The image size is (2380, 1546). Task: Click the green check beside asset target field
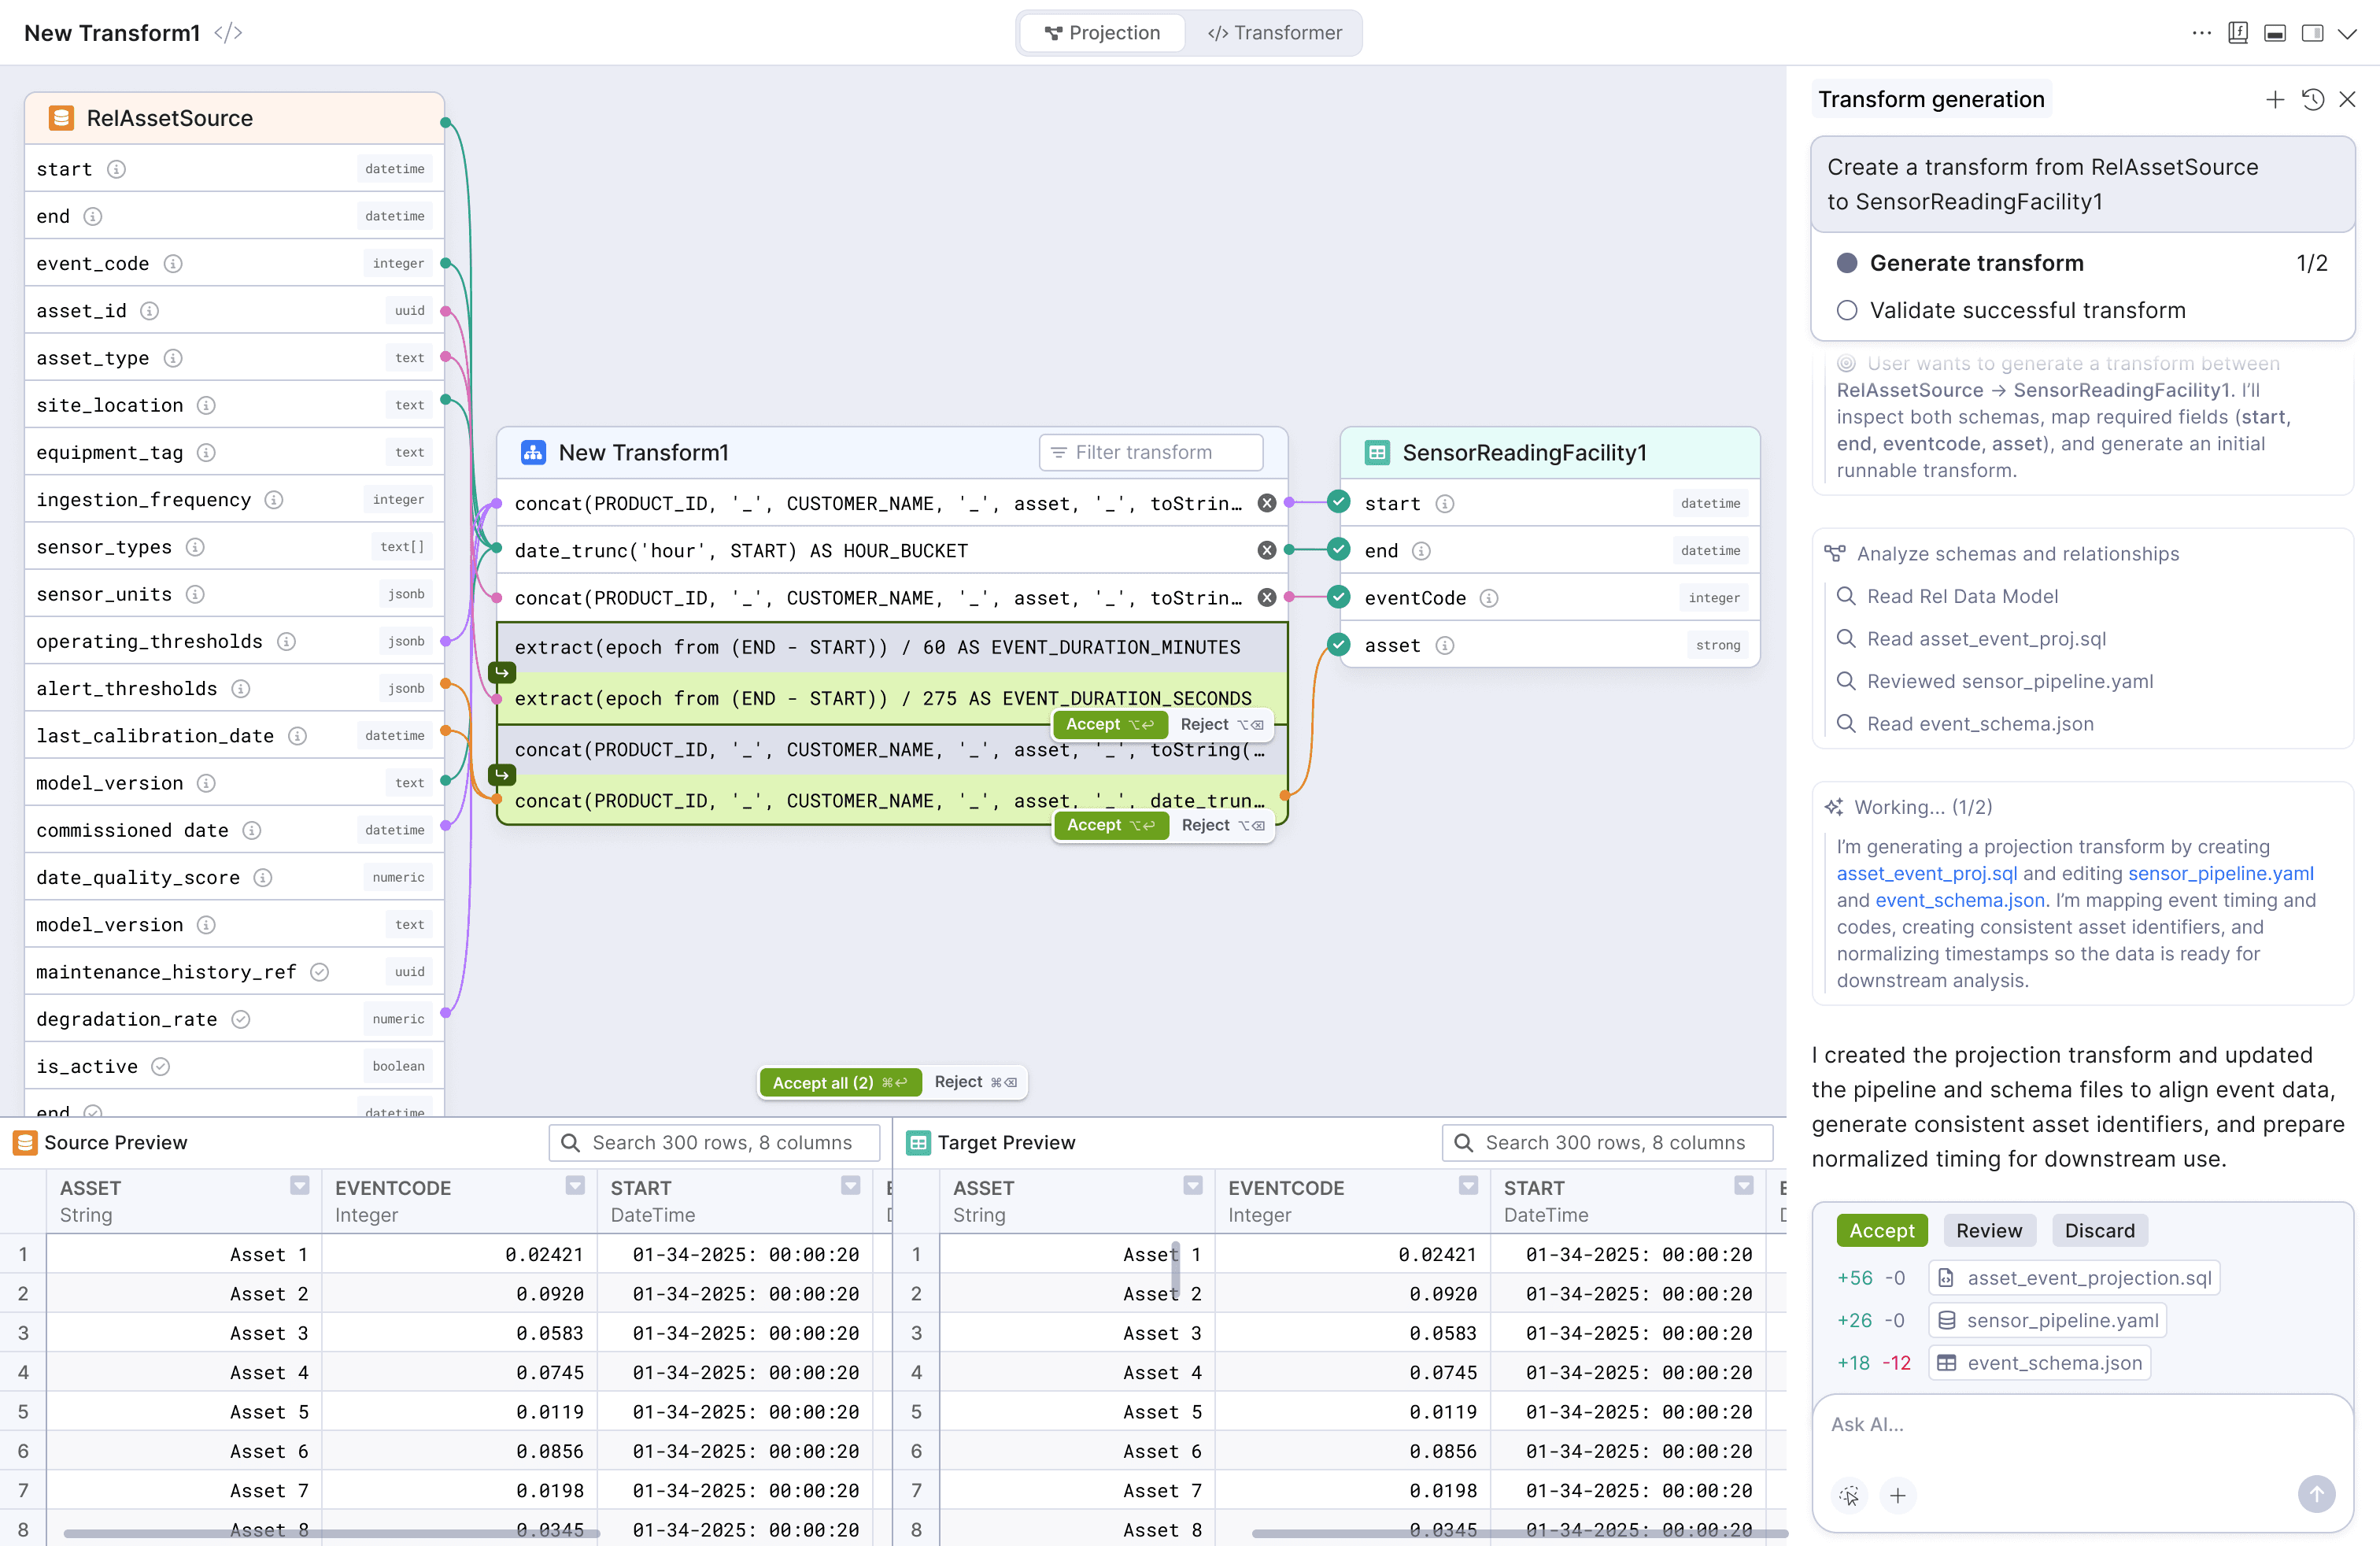click(x=1339, y=644)
